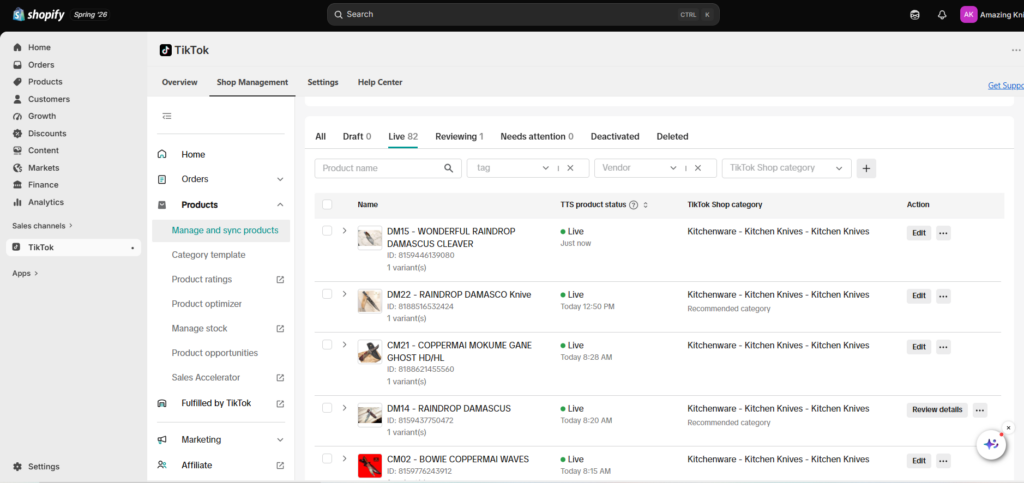The height and width of the screenshot is (483, 1024).
Task: Open more actions for DM15 cleaver
Action: [x=943, y=233]
